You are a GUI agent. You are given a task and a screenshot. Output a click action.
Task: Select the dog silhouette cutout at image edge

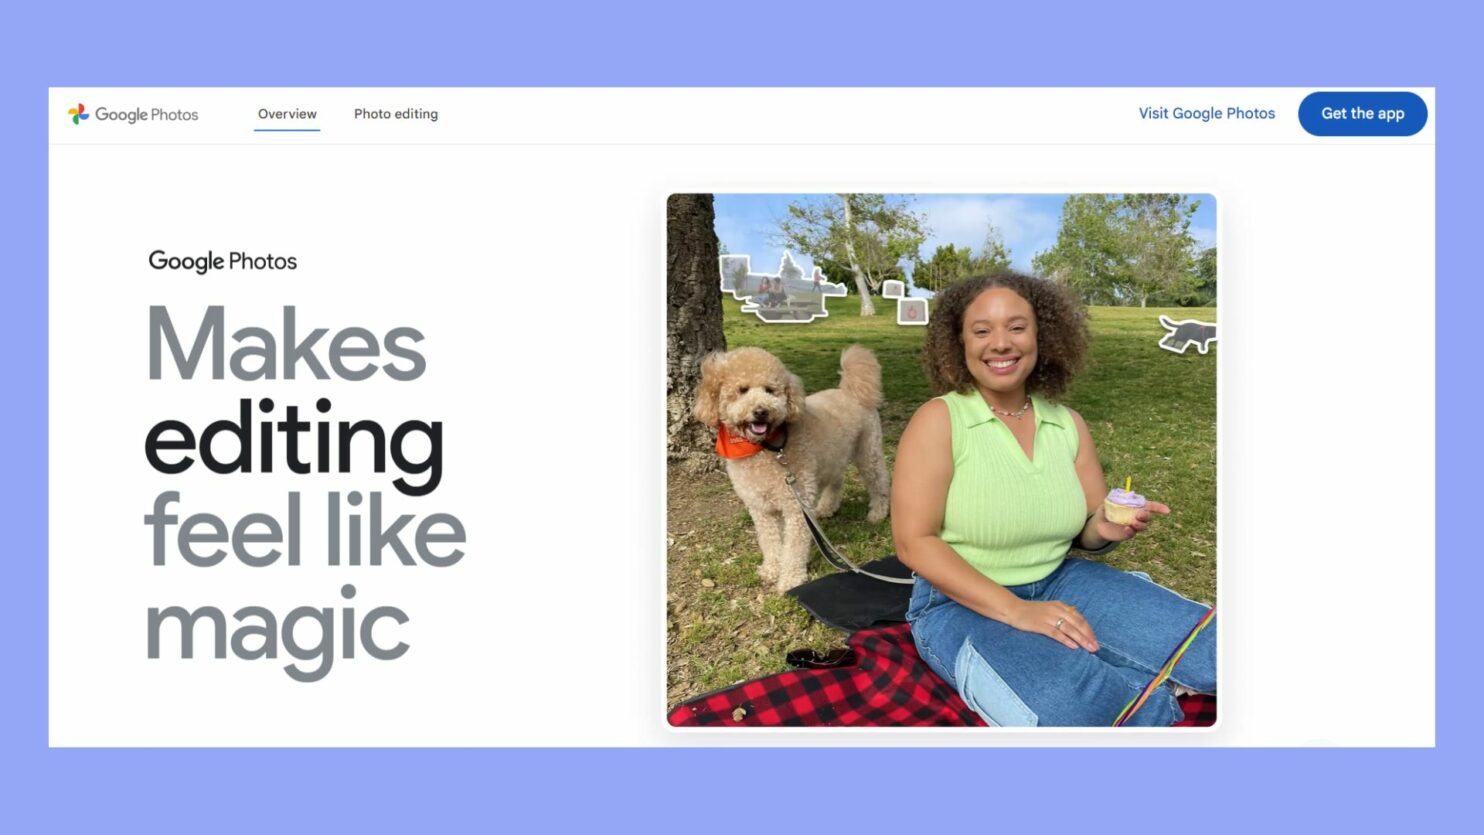coord(1187,334)
